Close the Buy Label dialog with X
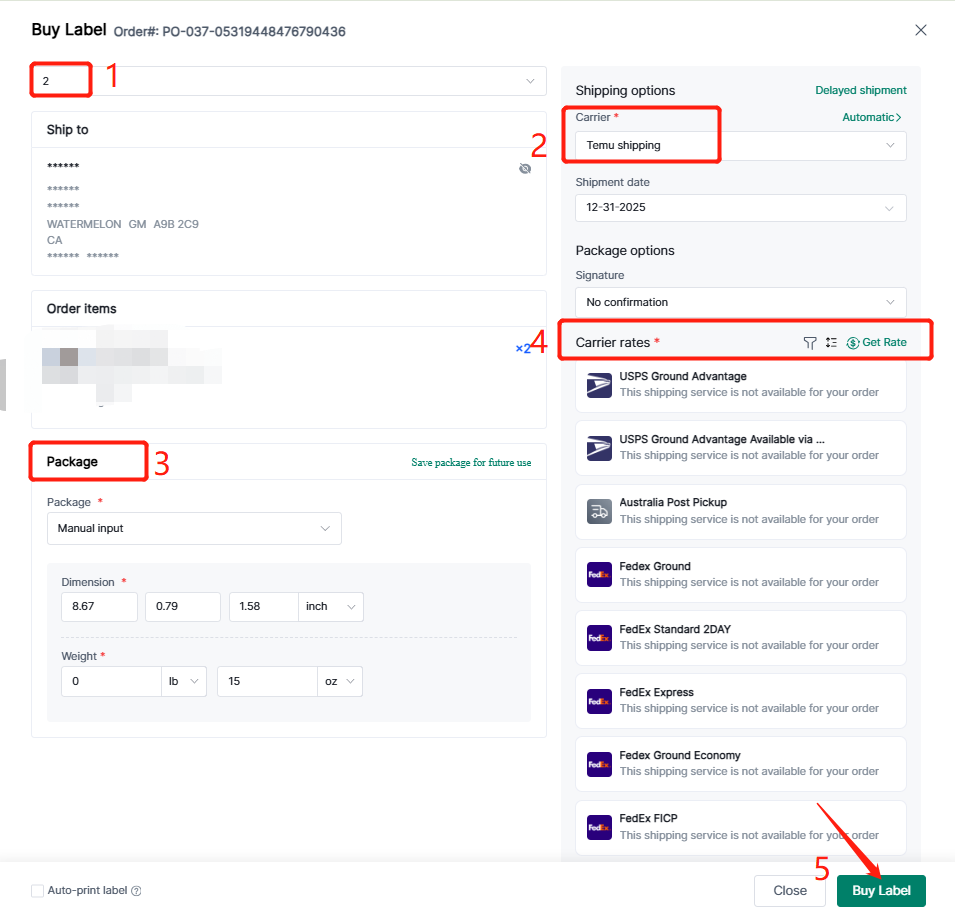955x912 pixels. click(921, 31)
